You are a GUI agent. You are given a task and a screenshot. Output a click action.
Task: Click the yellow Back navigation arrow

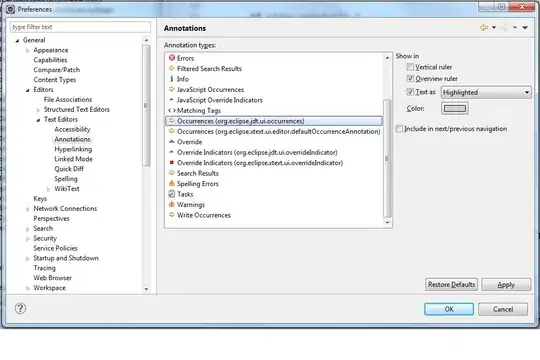click(x=484, y=28)
